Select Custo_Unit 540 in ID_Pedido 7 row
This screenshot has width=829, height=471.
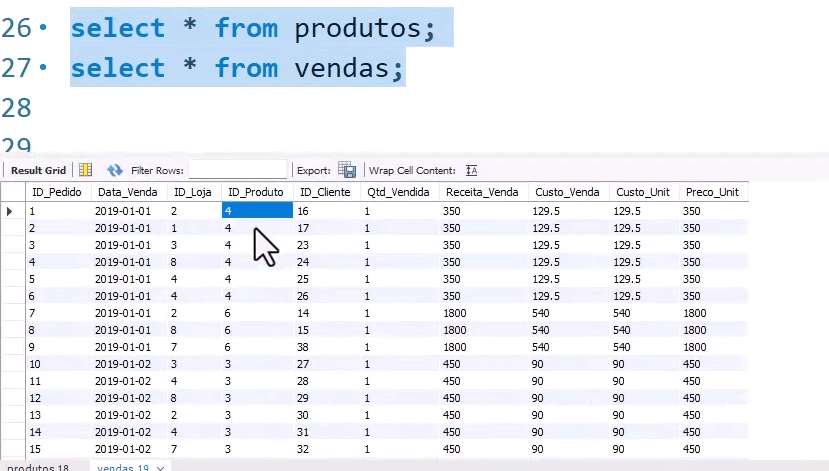pos(643,313)
